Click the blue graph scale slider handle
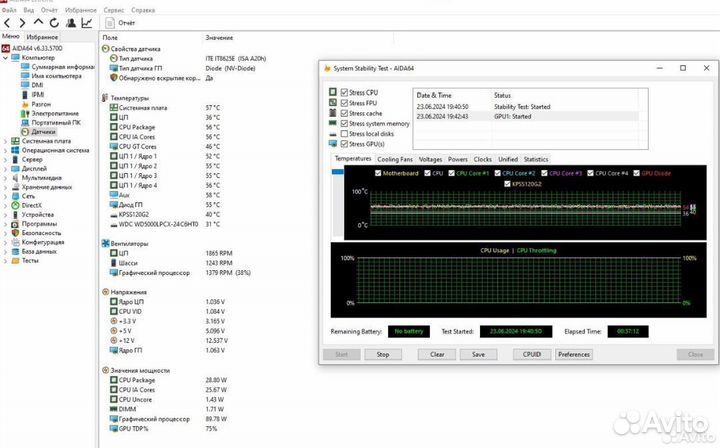 (x=338, y=172)
